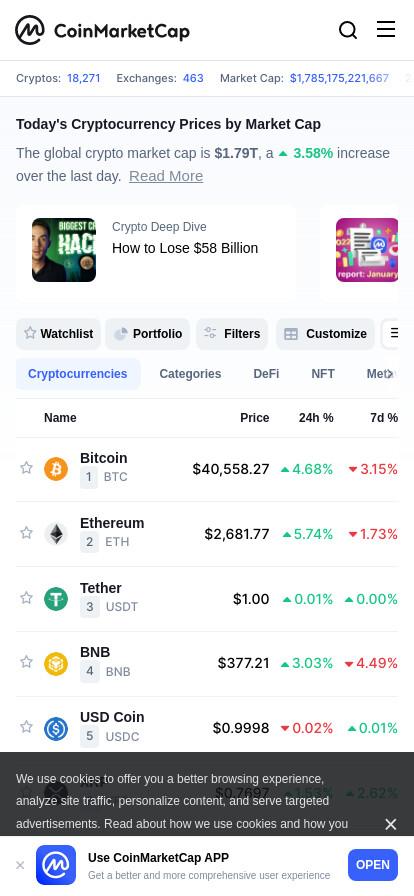Dismiss the cookie notice banner

pyautogui.click(x=391, y=824)
